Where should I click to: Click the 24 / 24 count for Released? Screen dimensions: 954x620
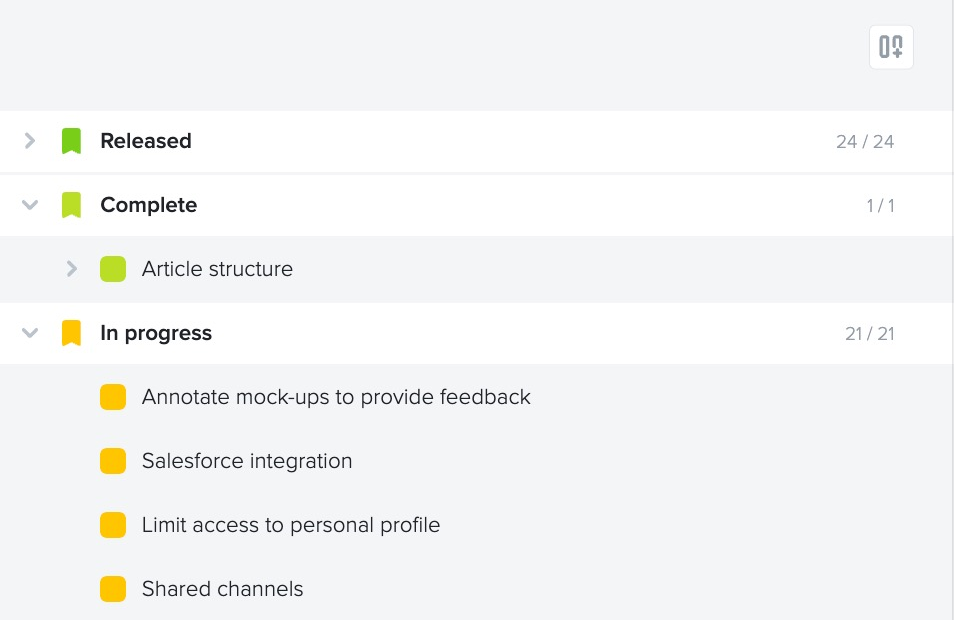[865, 142]
